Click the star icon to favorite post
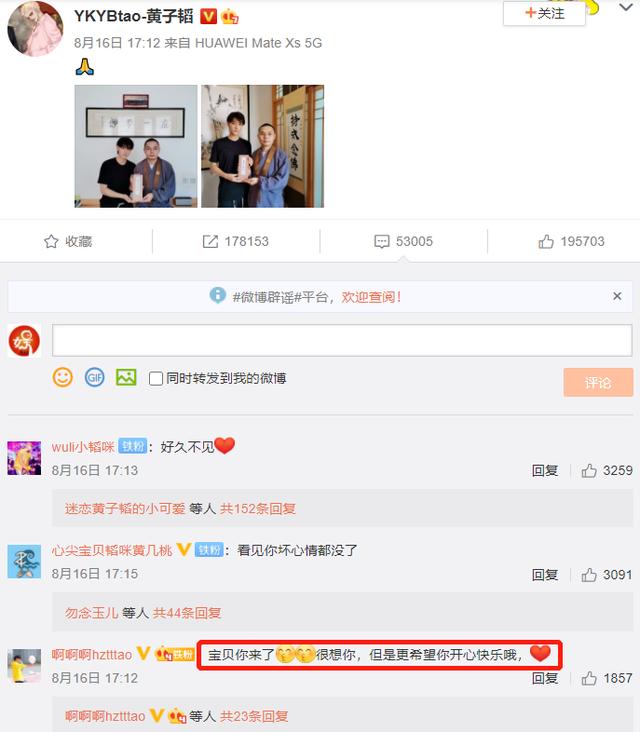 point(51,241)
